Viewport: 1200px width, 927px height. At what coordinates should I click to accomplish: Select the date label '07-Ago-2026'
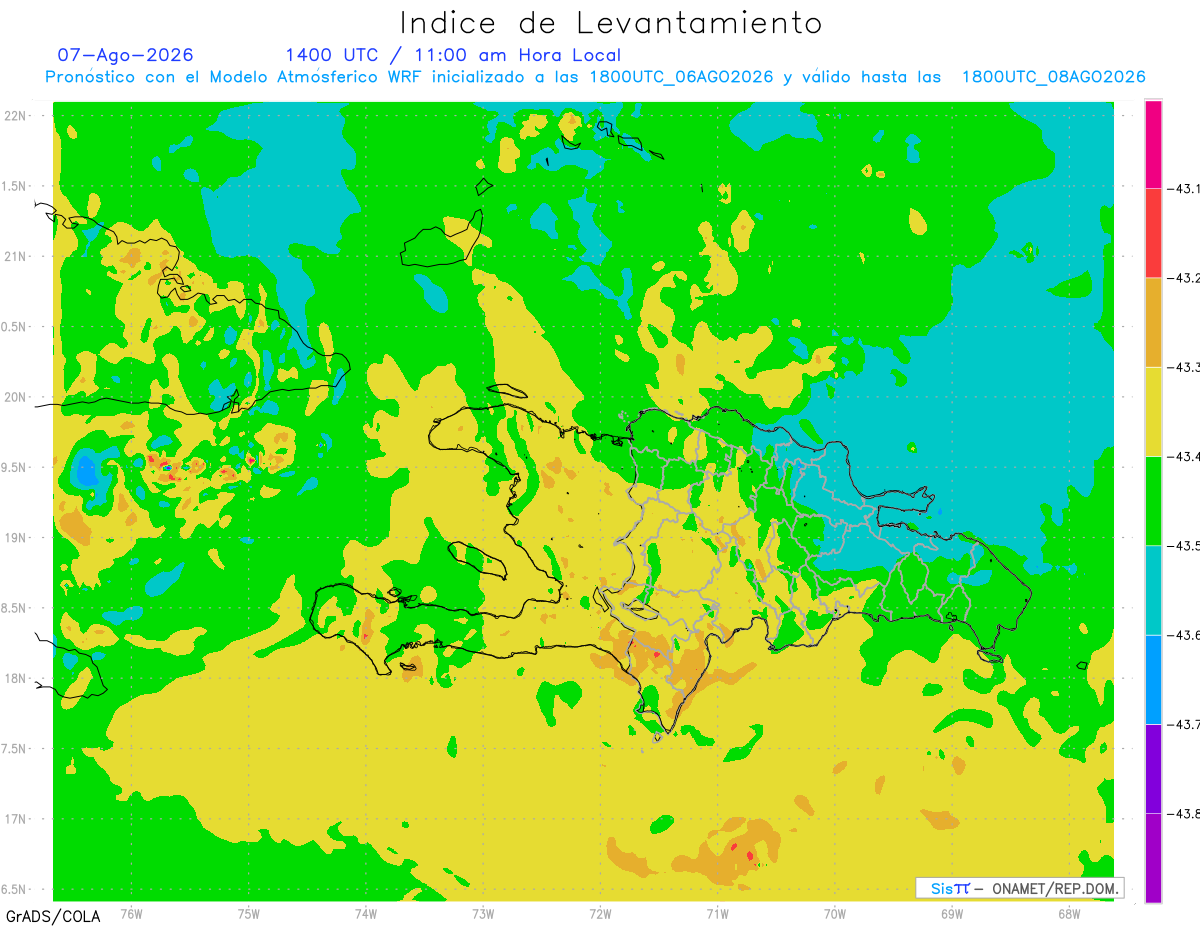pos(125,54)
